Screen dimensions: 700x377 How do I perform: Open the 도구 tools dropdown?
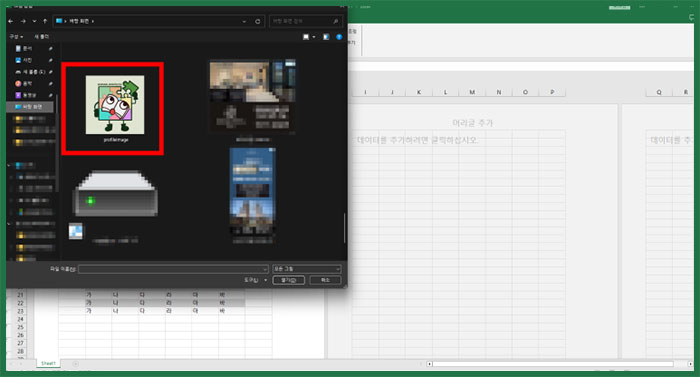255,280
